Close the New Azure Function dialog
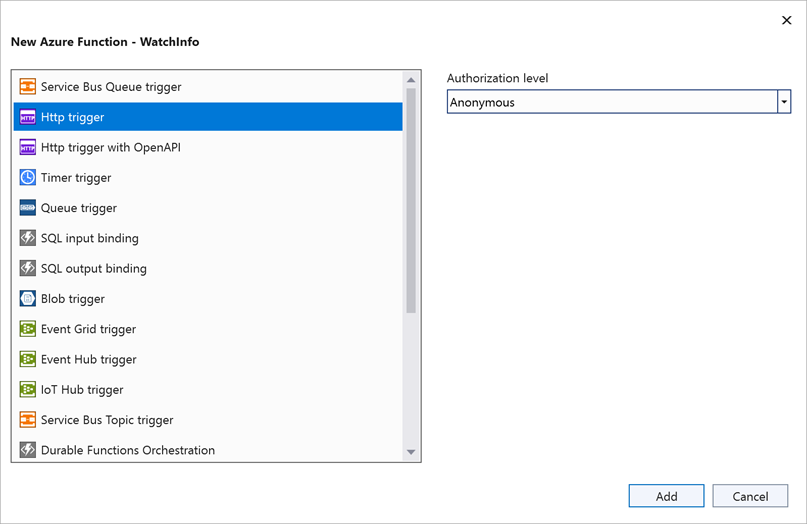Viewport: 807px width, 524px height. (785, 20)
